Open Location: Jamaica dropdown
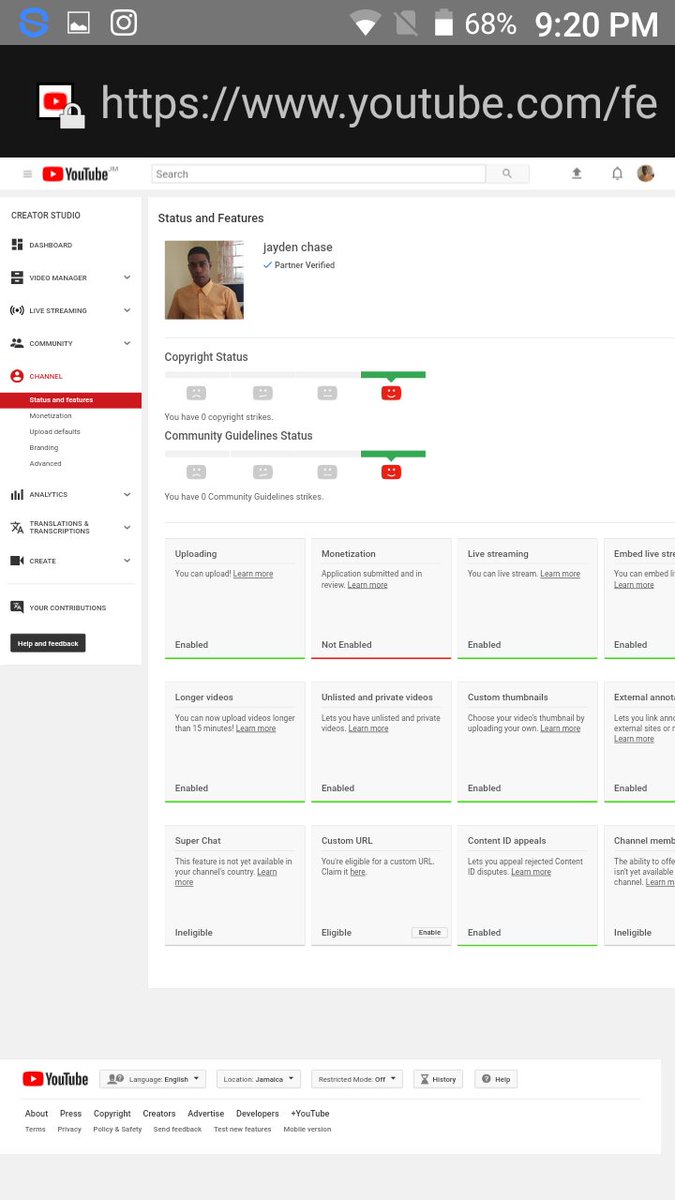Screen dimensions: 675x1200 [258, 1079]
